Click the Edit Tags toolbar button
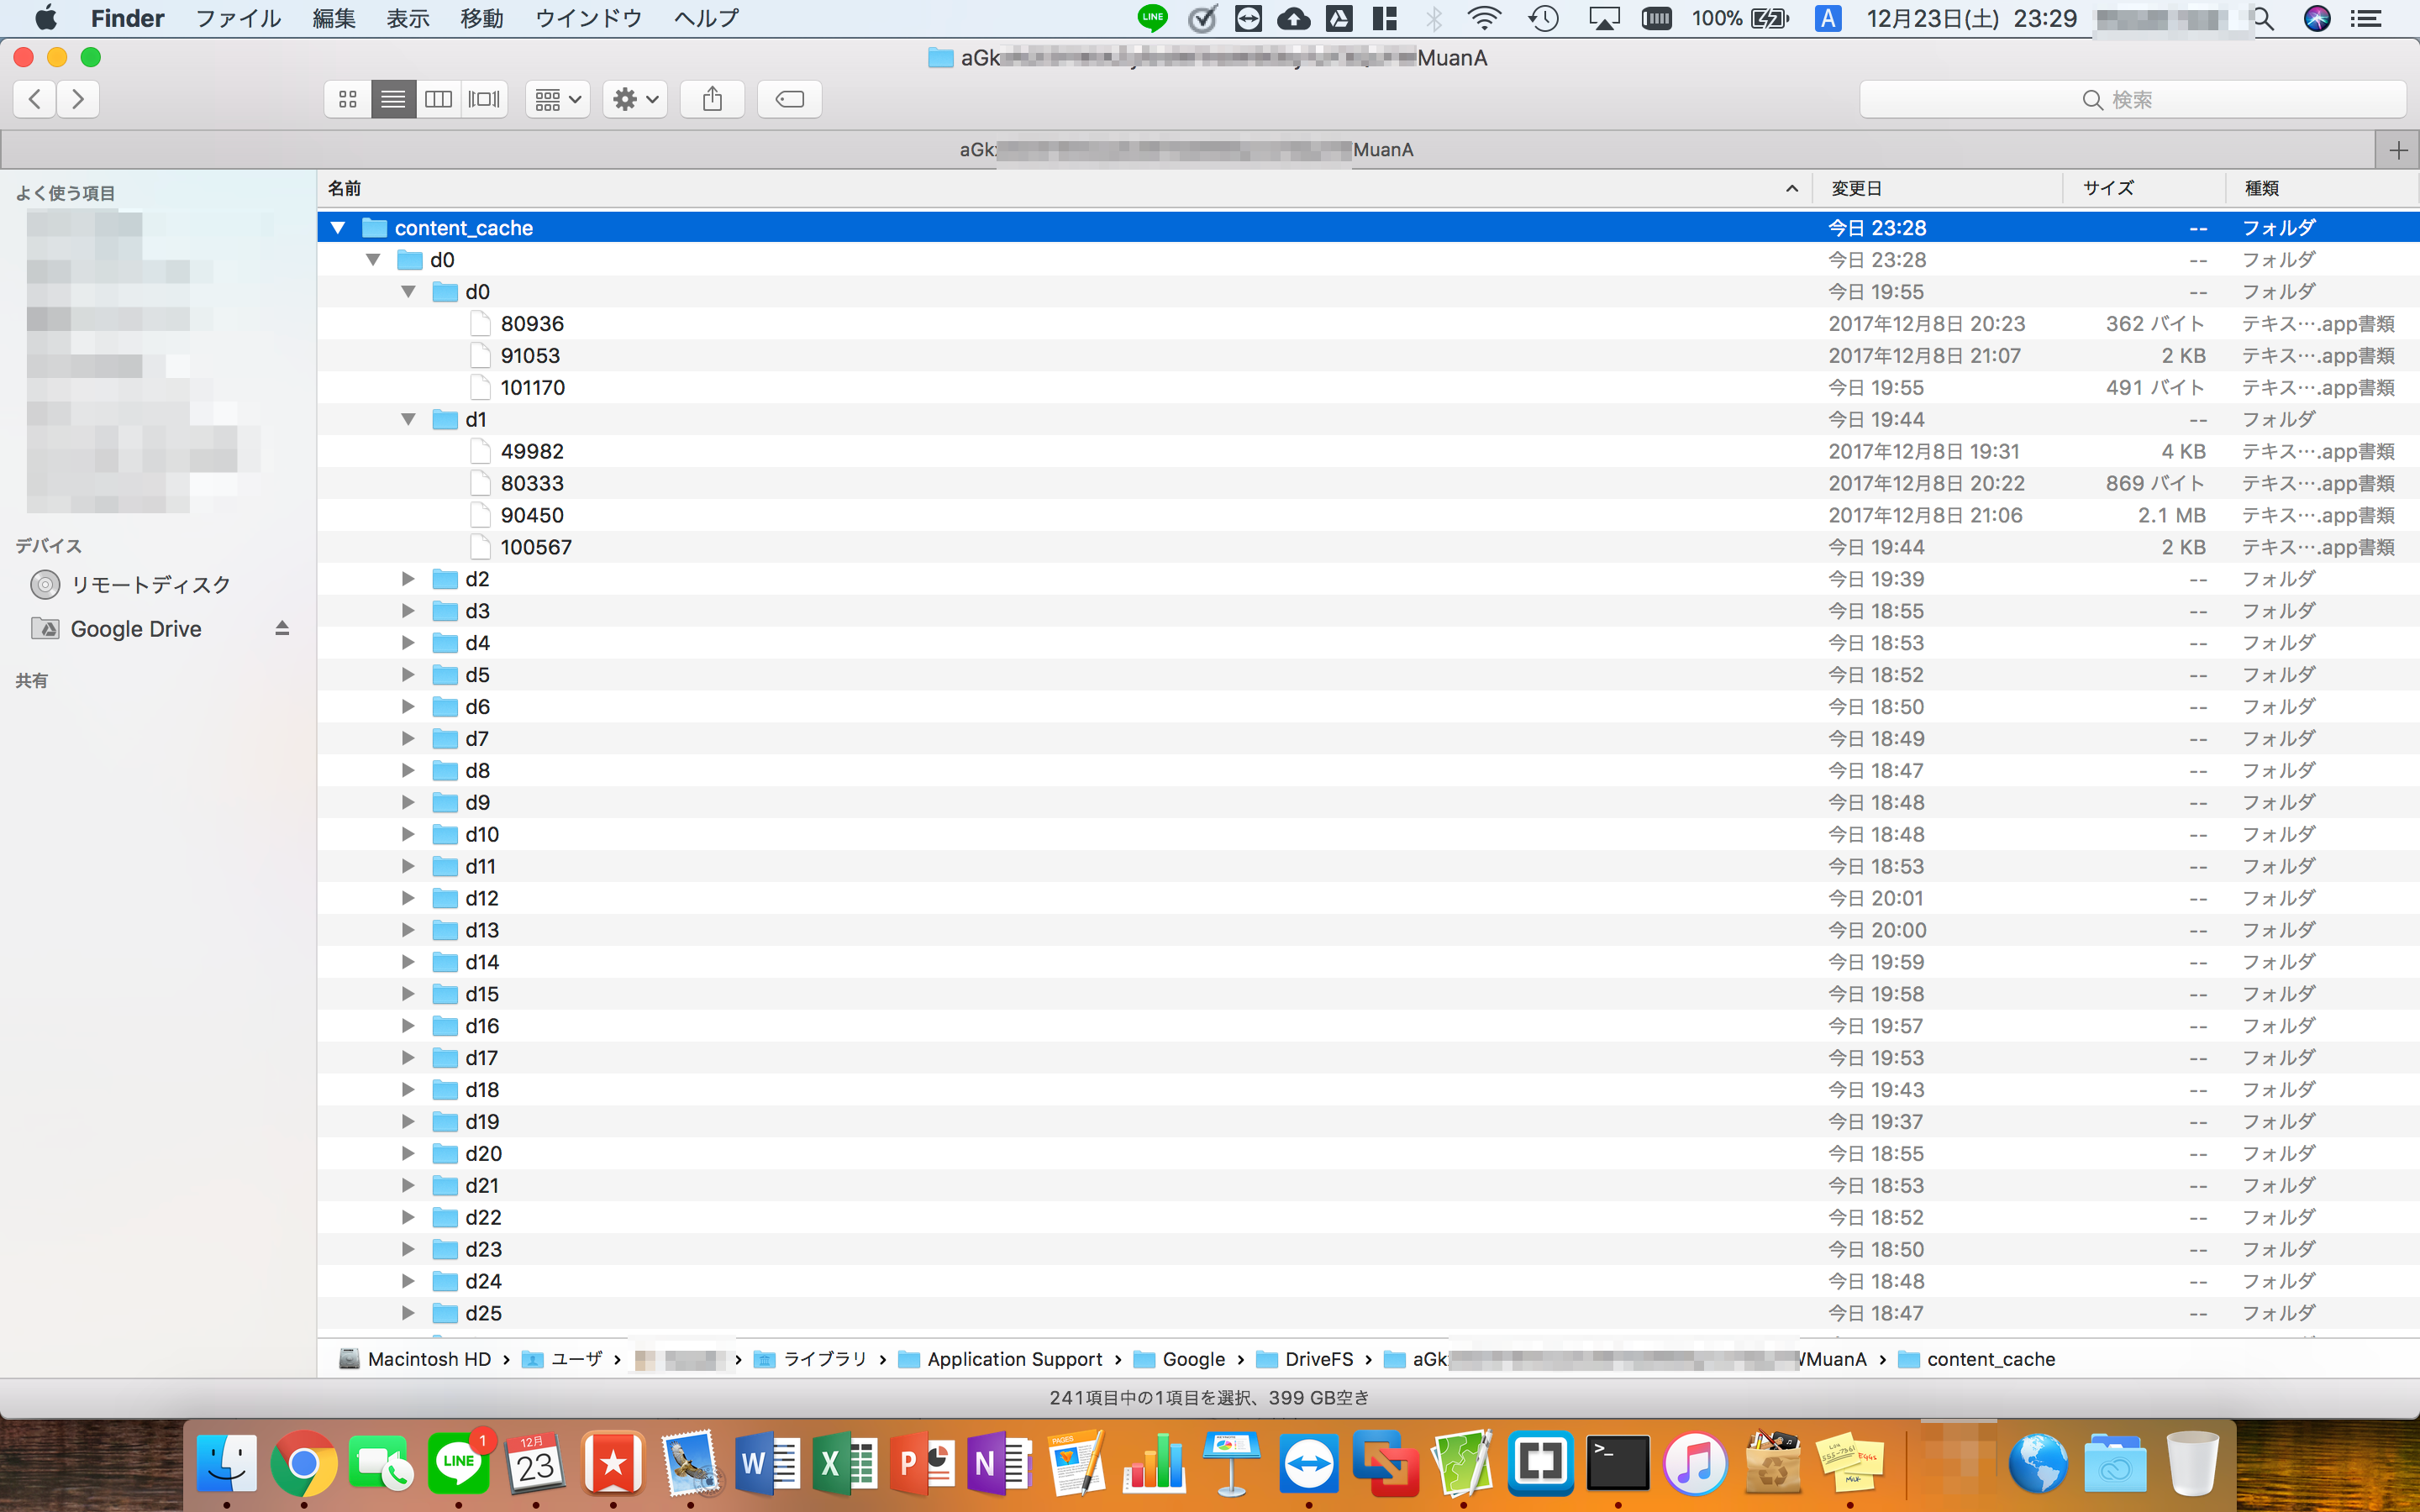The width and height of the screenshot is (2420, 1512). tap(789, 99)
